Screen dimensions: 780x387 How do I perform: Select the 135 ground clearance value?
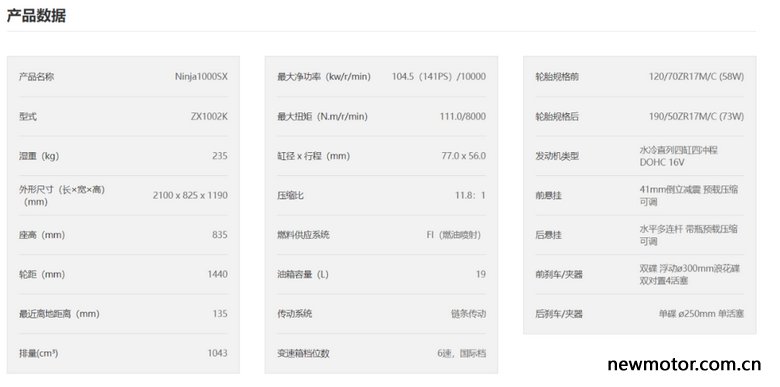[220, 314]
